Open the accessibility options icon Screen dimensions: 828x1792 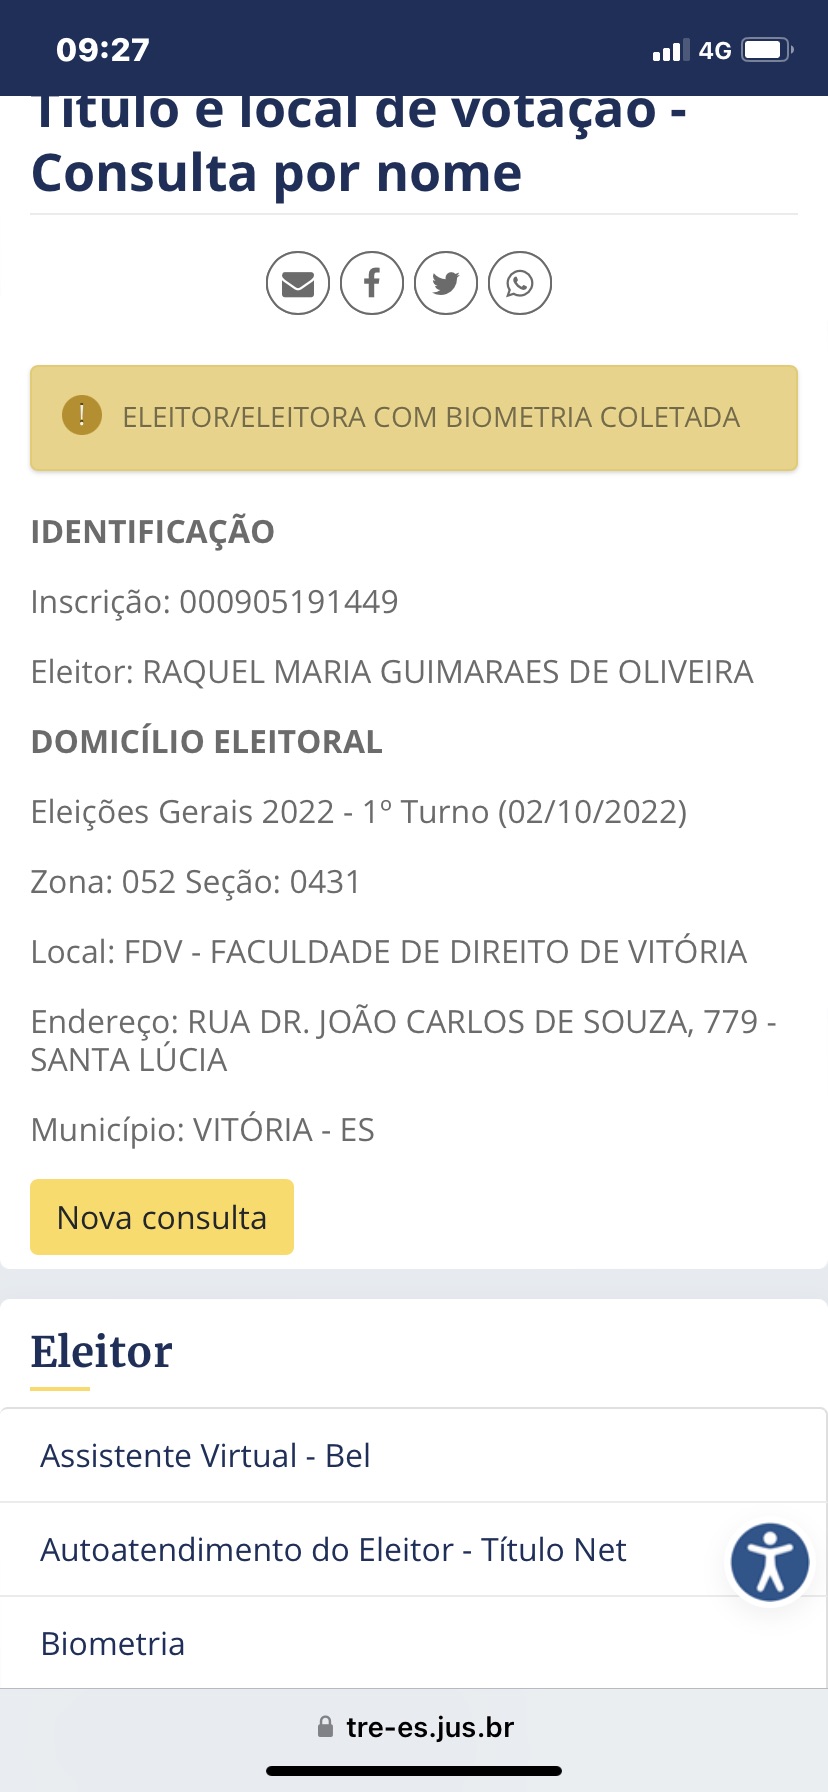click(x=769, y=1562)
